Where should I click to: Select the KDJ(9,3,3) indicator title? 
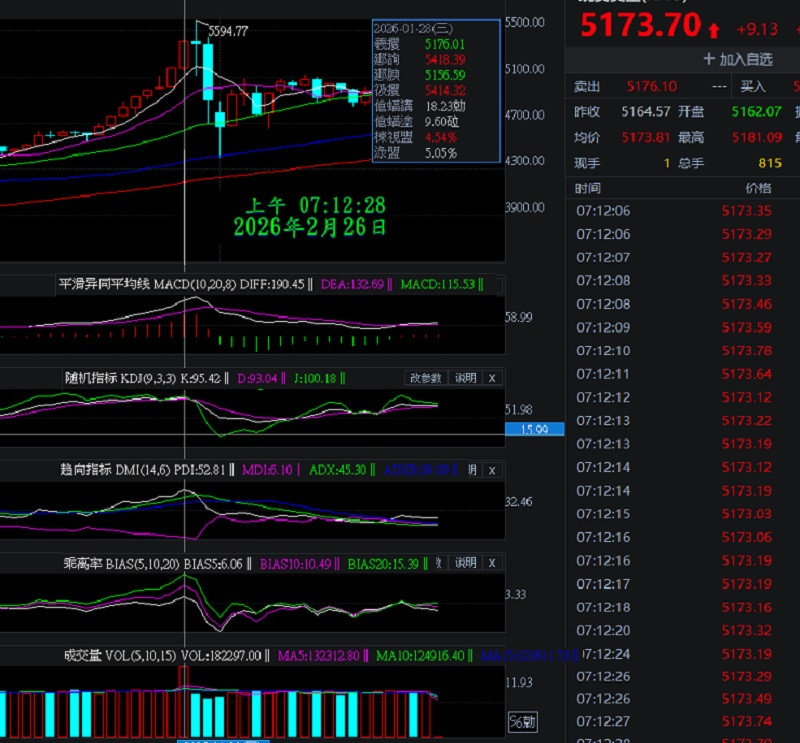pos(120,378)
